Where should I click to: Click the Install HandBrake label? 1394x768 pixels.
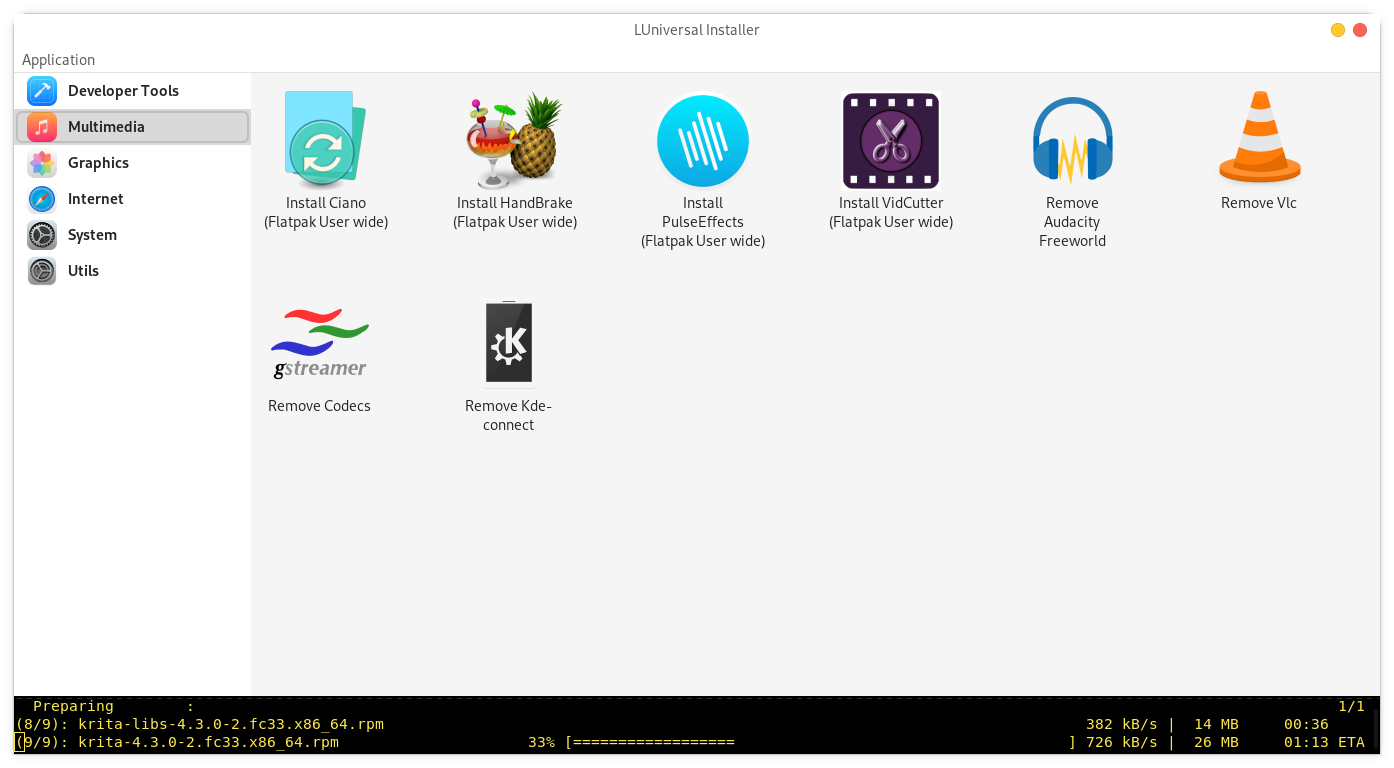(515, 212)
